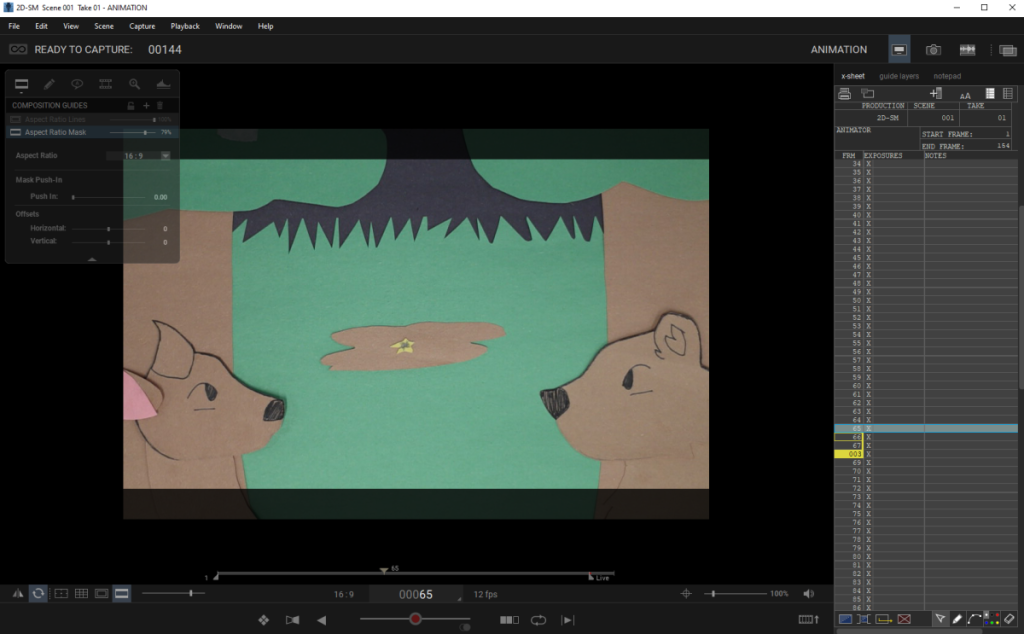Viewport: 1024px width, 634px height.
Task: Select the magnifier zoom tool
Action: [x=135, y=84]
